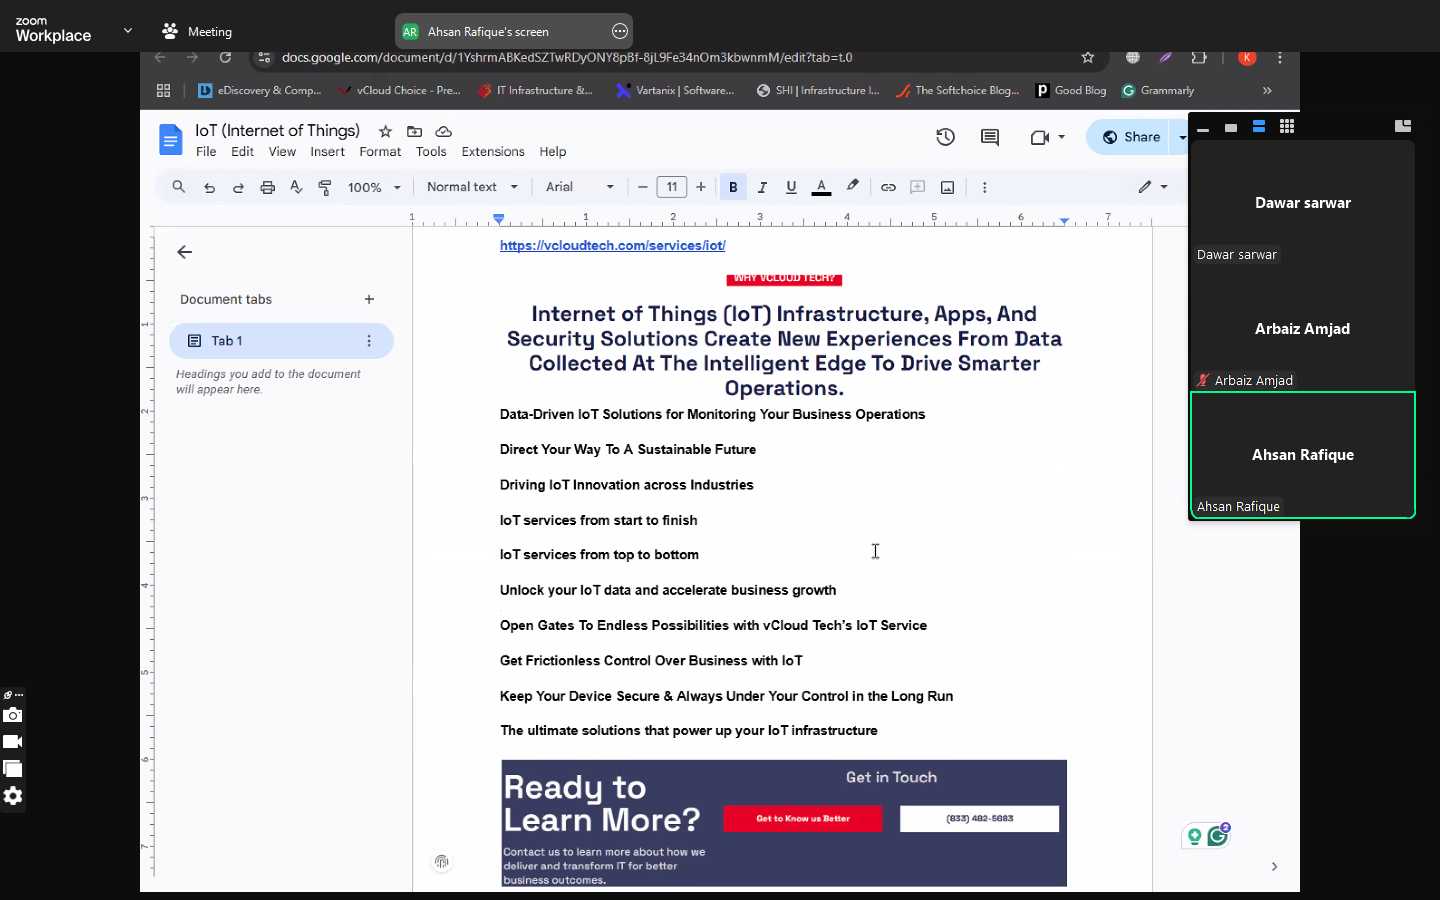The width and height of the screenshot is (1440, 900).
Task: Add a comment via toolbar icon
Action: pyautogui.click(x=917, y=187)
